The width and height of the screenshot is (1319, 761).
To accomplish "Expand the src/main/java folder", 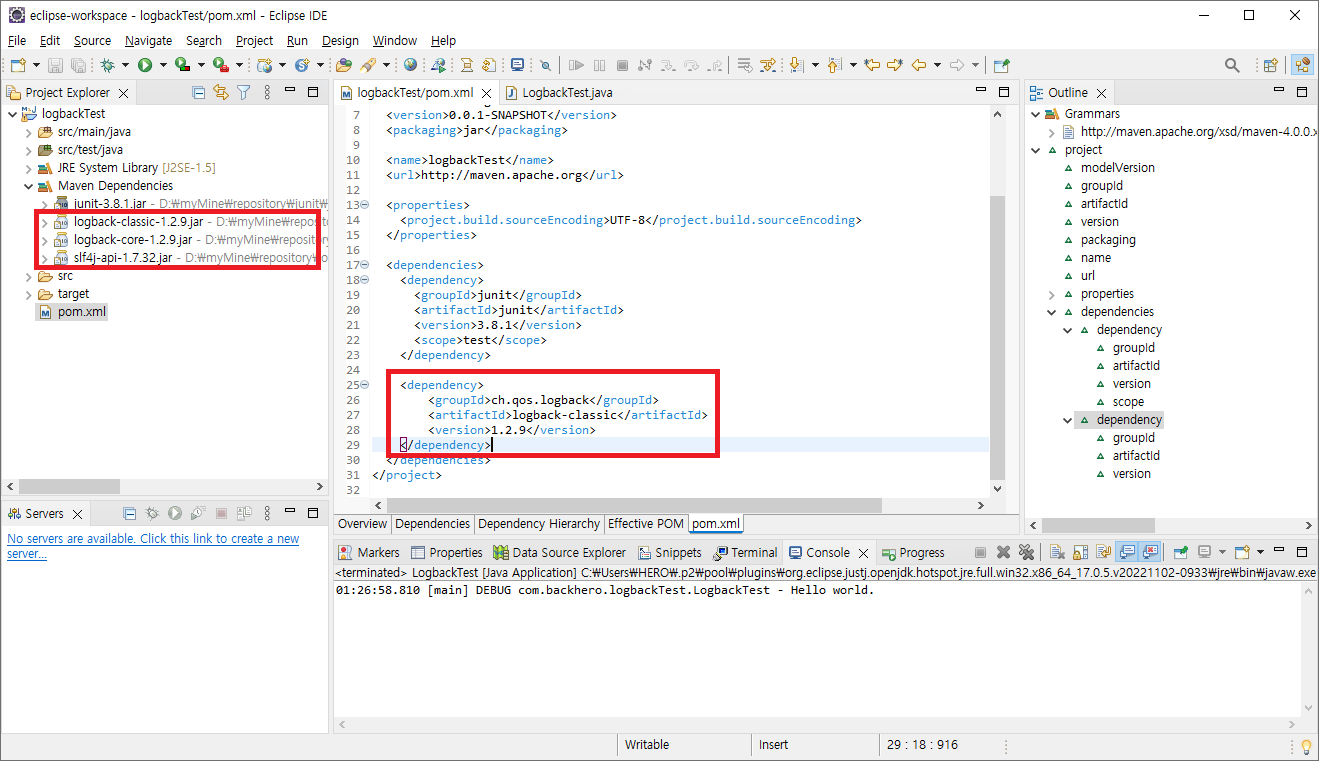I will [x=28, y=132].
